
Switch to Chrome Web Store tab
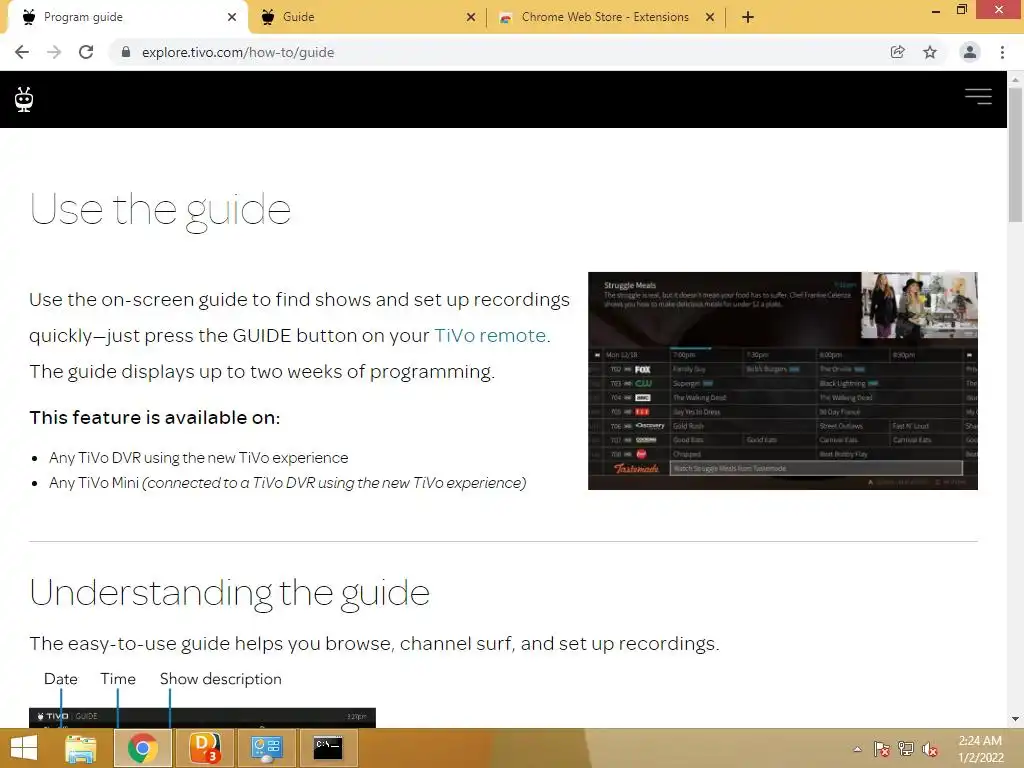point(605,17)
